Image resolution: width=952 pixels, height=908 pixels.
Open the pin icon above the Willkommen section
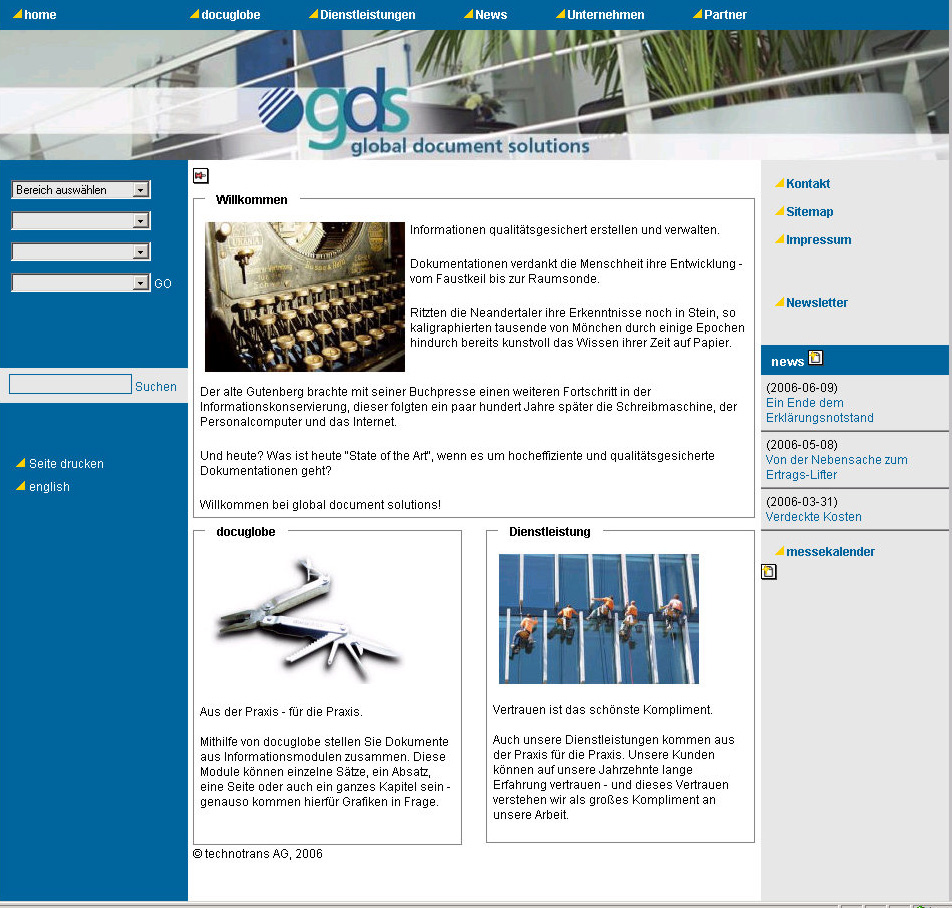(201, 175)
